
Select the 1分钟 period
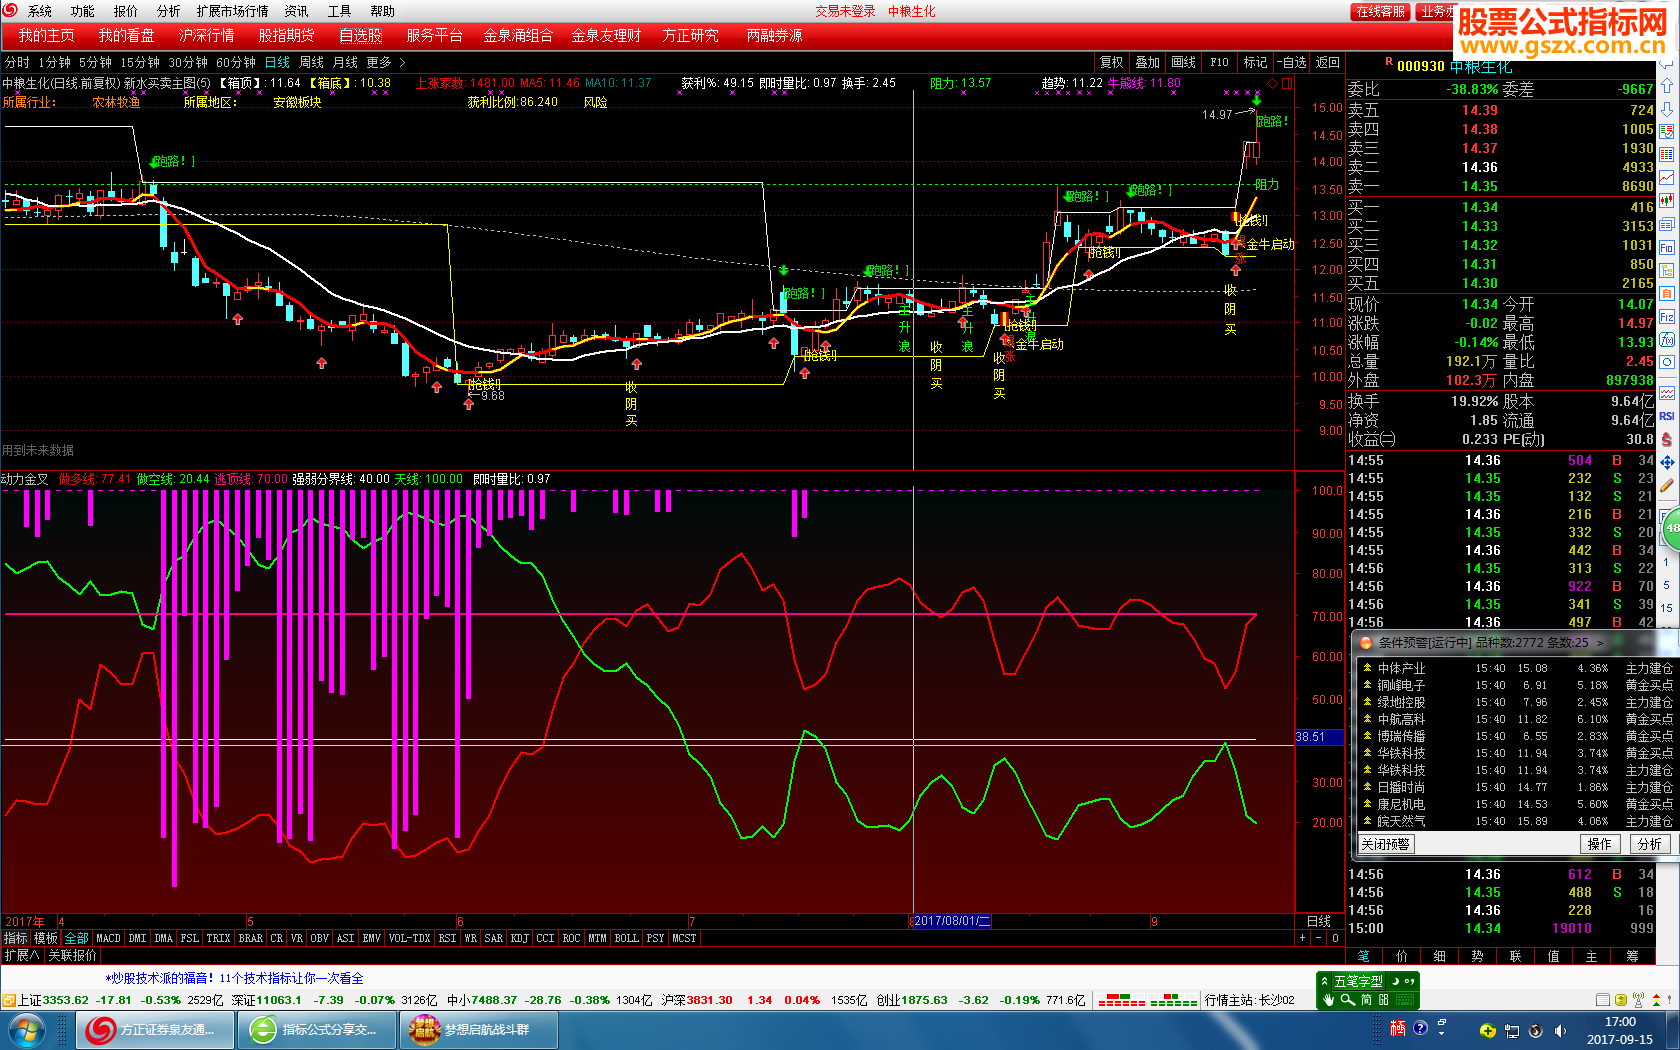coord(54,62)
